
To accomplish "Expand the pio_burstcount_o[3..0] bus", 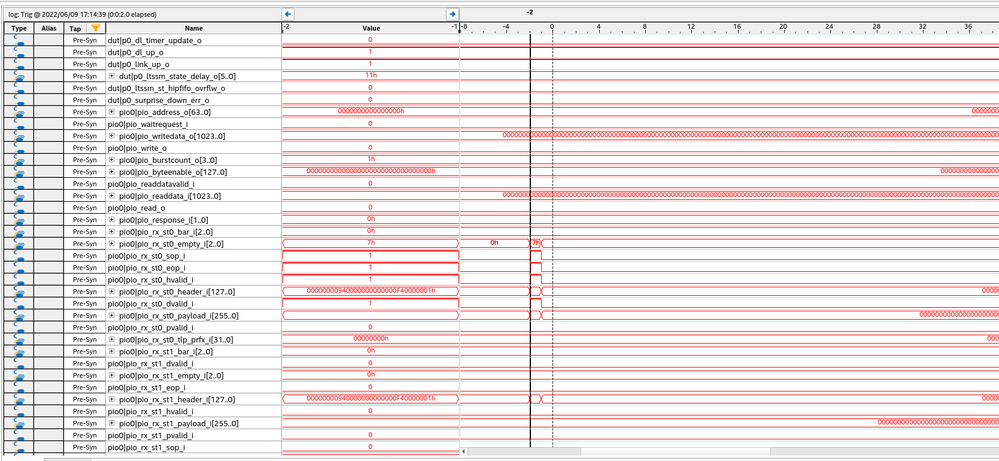I will point(111,160).
